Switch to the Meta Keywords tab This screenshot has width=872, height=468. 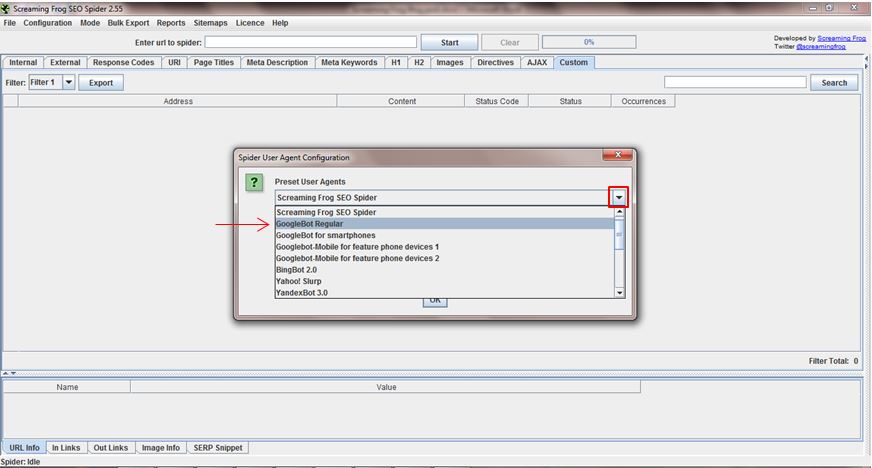pyautogui.click(x=349, y=62)
